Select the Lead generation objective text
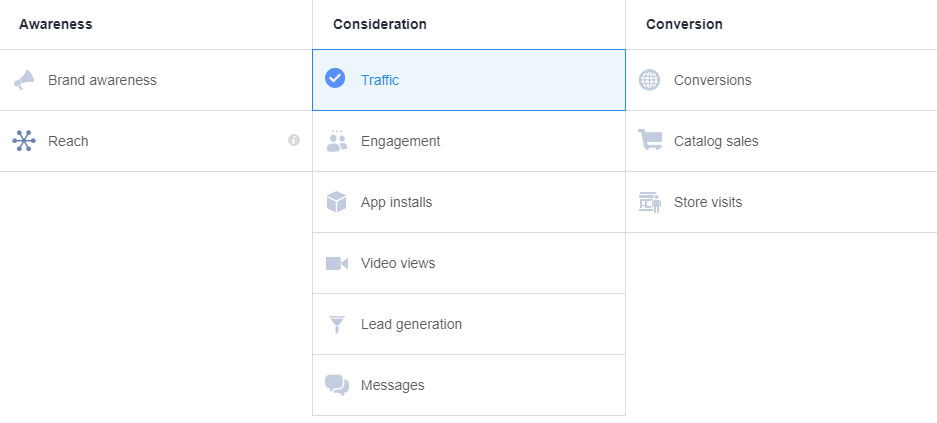The width and height of the screenshot is (937, 423). tap(411, 324)
